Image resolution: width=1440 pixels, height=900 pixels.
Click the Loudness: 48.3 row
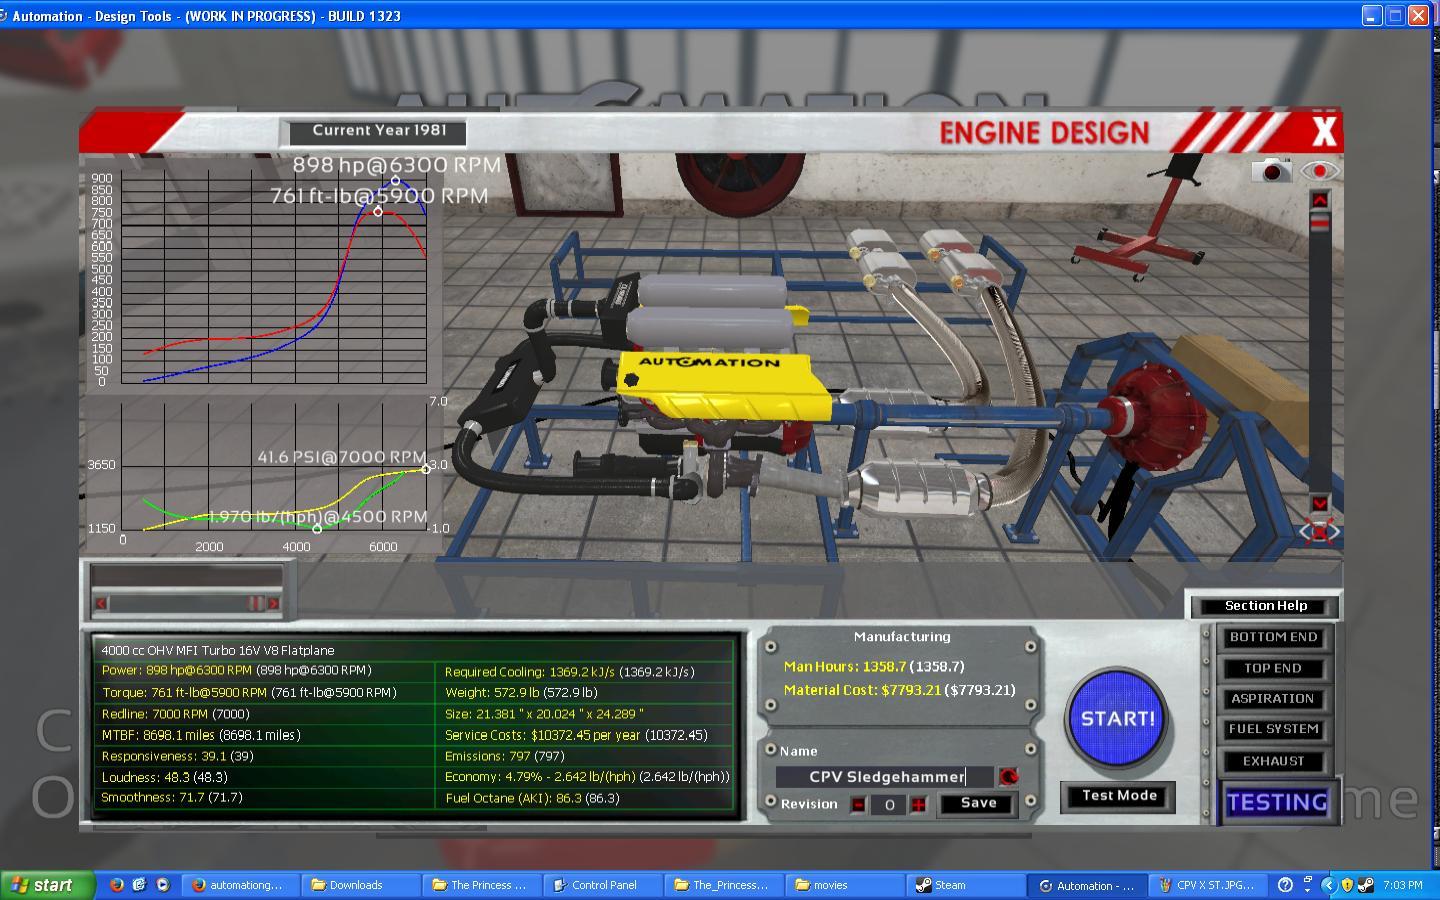click(x=265, y=777)
